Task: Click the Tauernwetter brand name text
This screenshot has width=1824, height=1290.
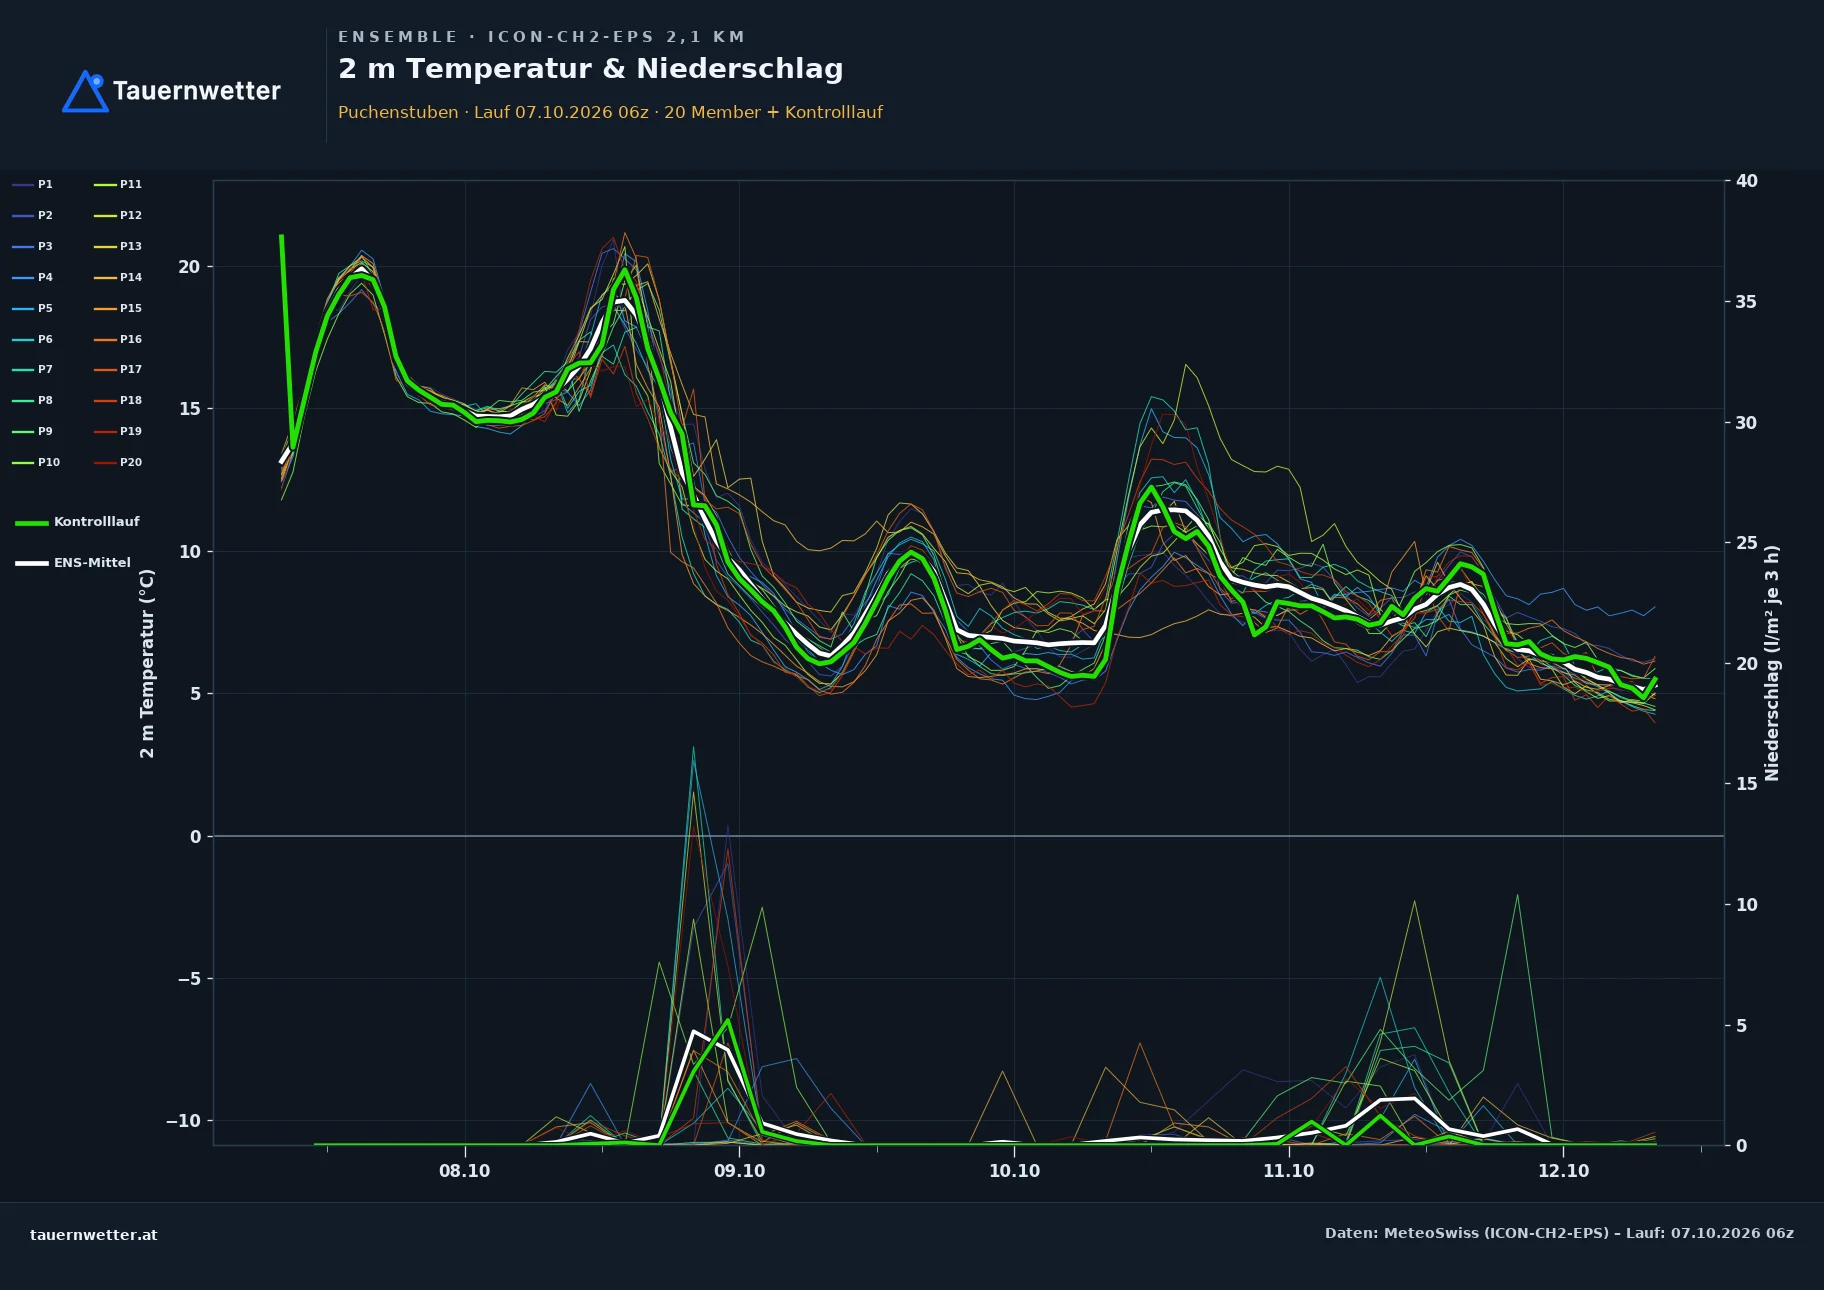Action: (197, 91)
